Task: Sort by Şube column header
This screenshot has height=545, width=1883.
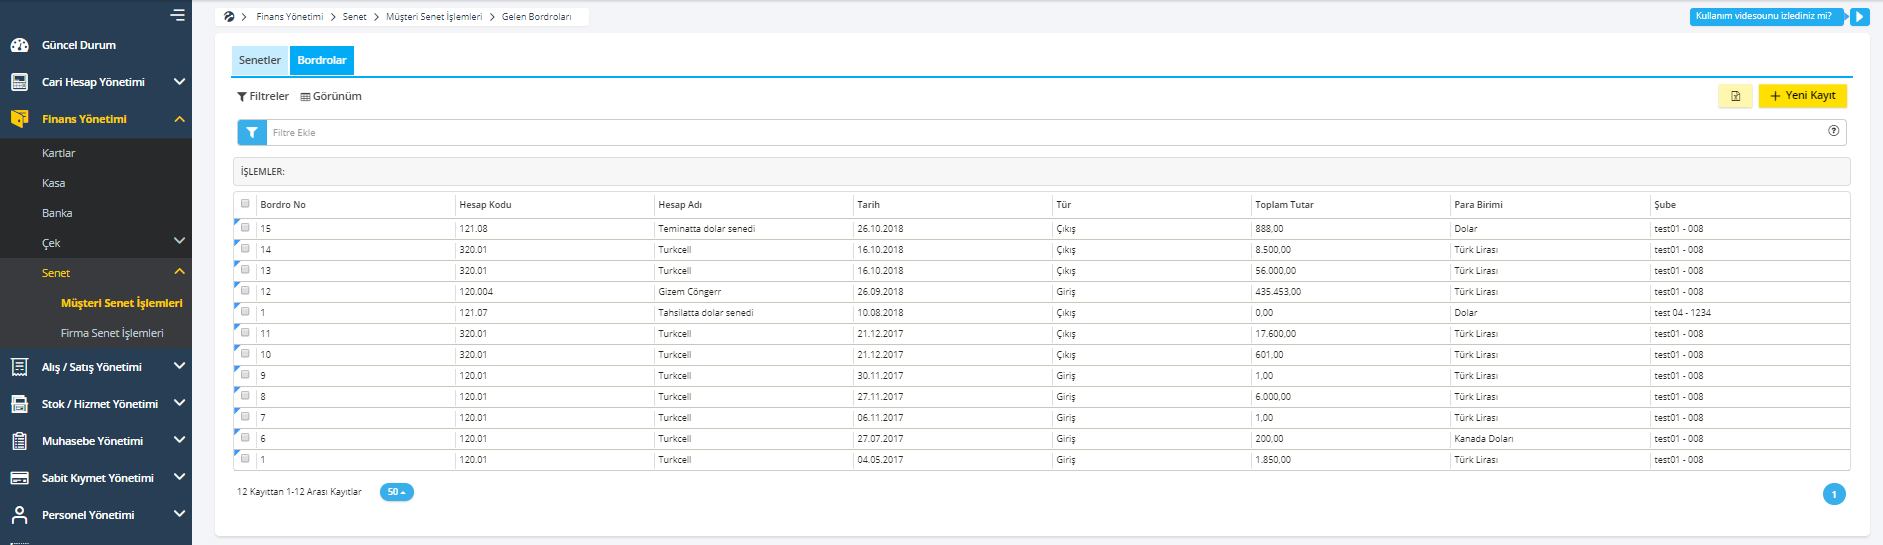Action: [1665, 204]
